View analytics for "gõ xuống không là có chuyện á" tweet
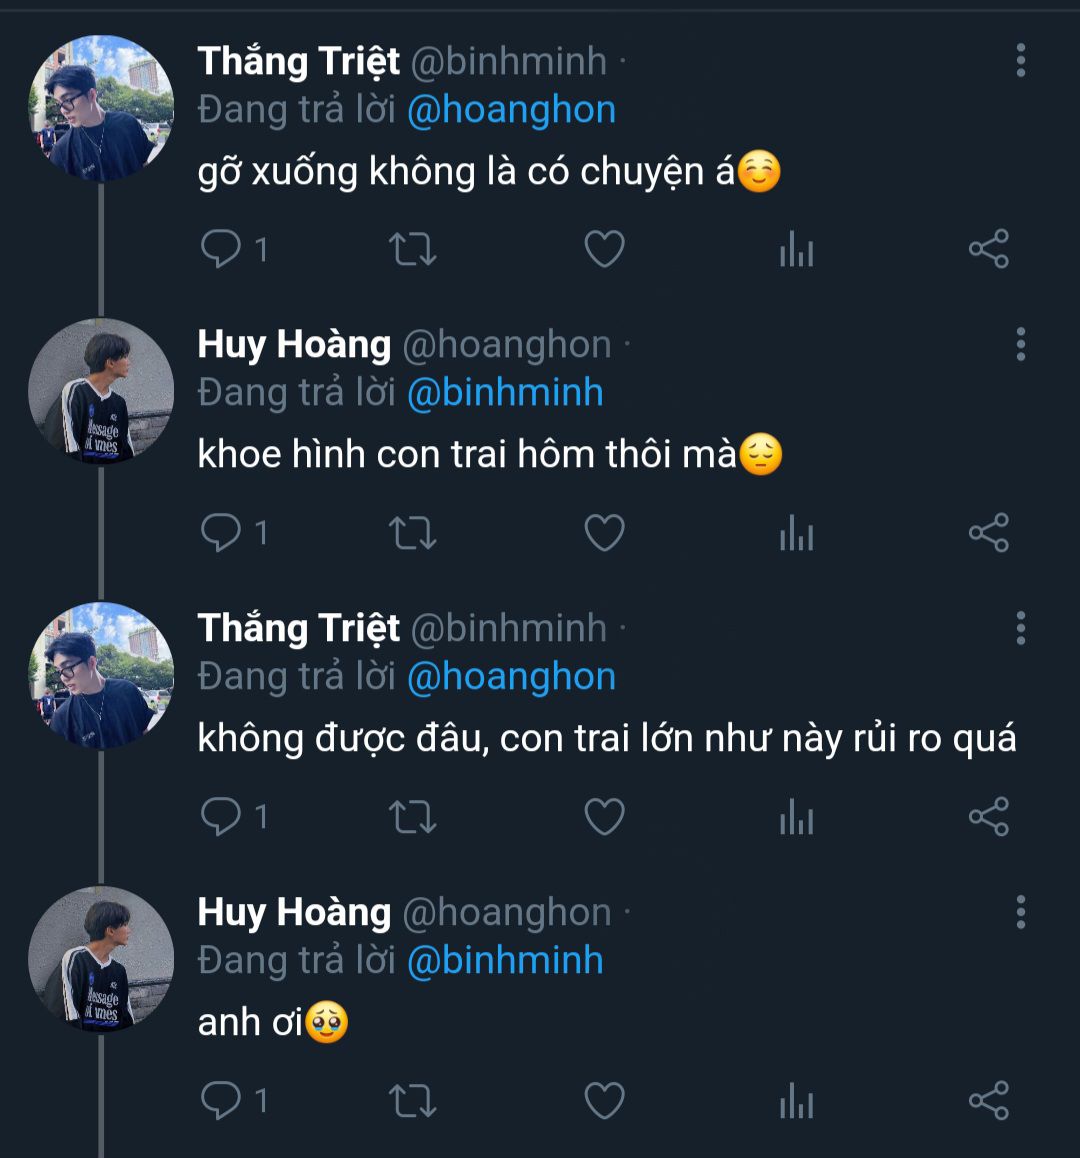This screenshot has width=1080, height=1158. (796, 249)
